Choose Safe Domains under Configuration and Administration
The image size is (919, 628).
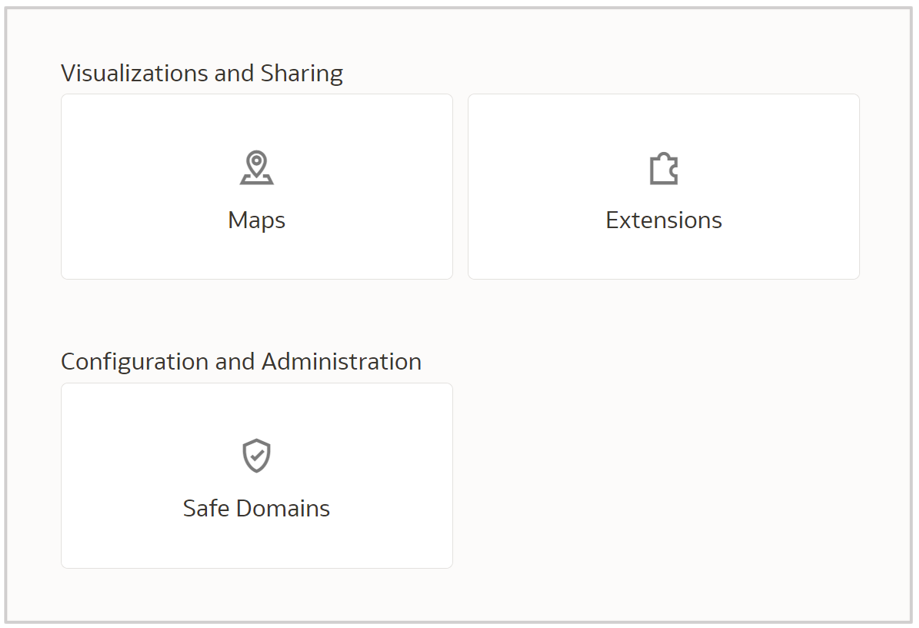click(x=257, y=475)
